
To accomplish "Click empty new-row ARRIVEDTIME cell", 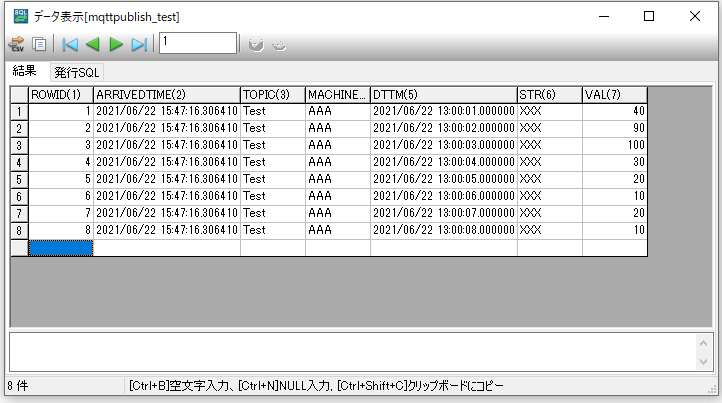I will pos(167,248).
